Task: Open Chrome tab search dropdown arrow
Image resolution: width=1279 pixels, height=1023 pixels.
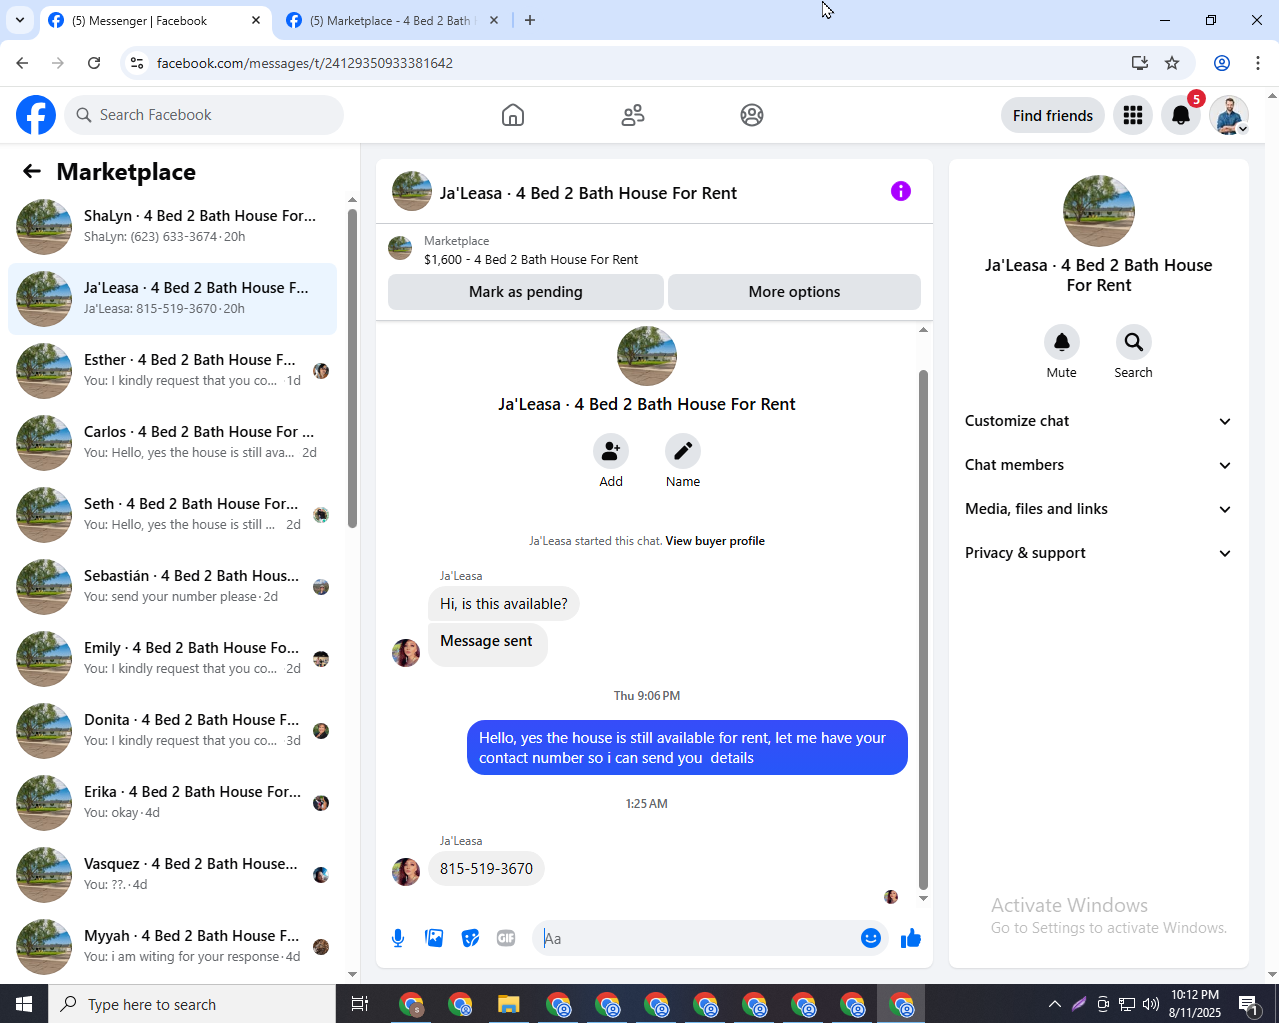Action: (x=19, y=20)
